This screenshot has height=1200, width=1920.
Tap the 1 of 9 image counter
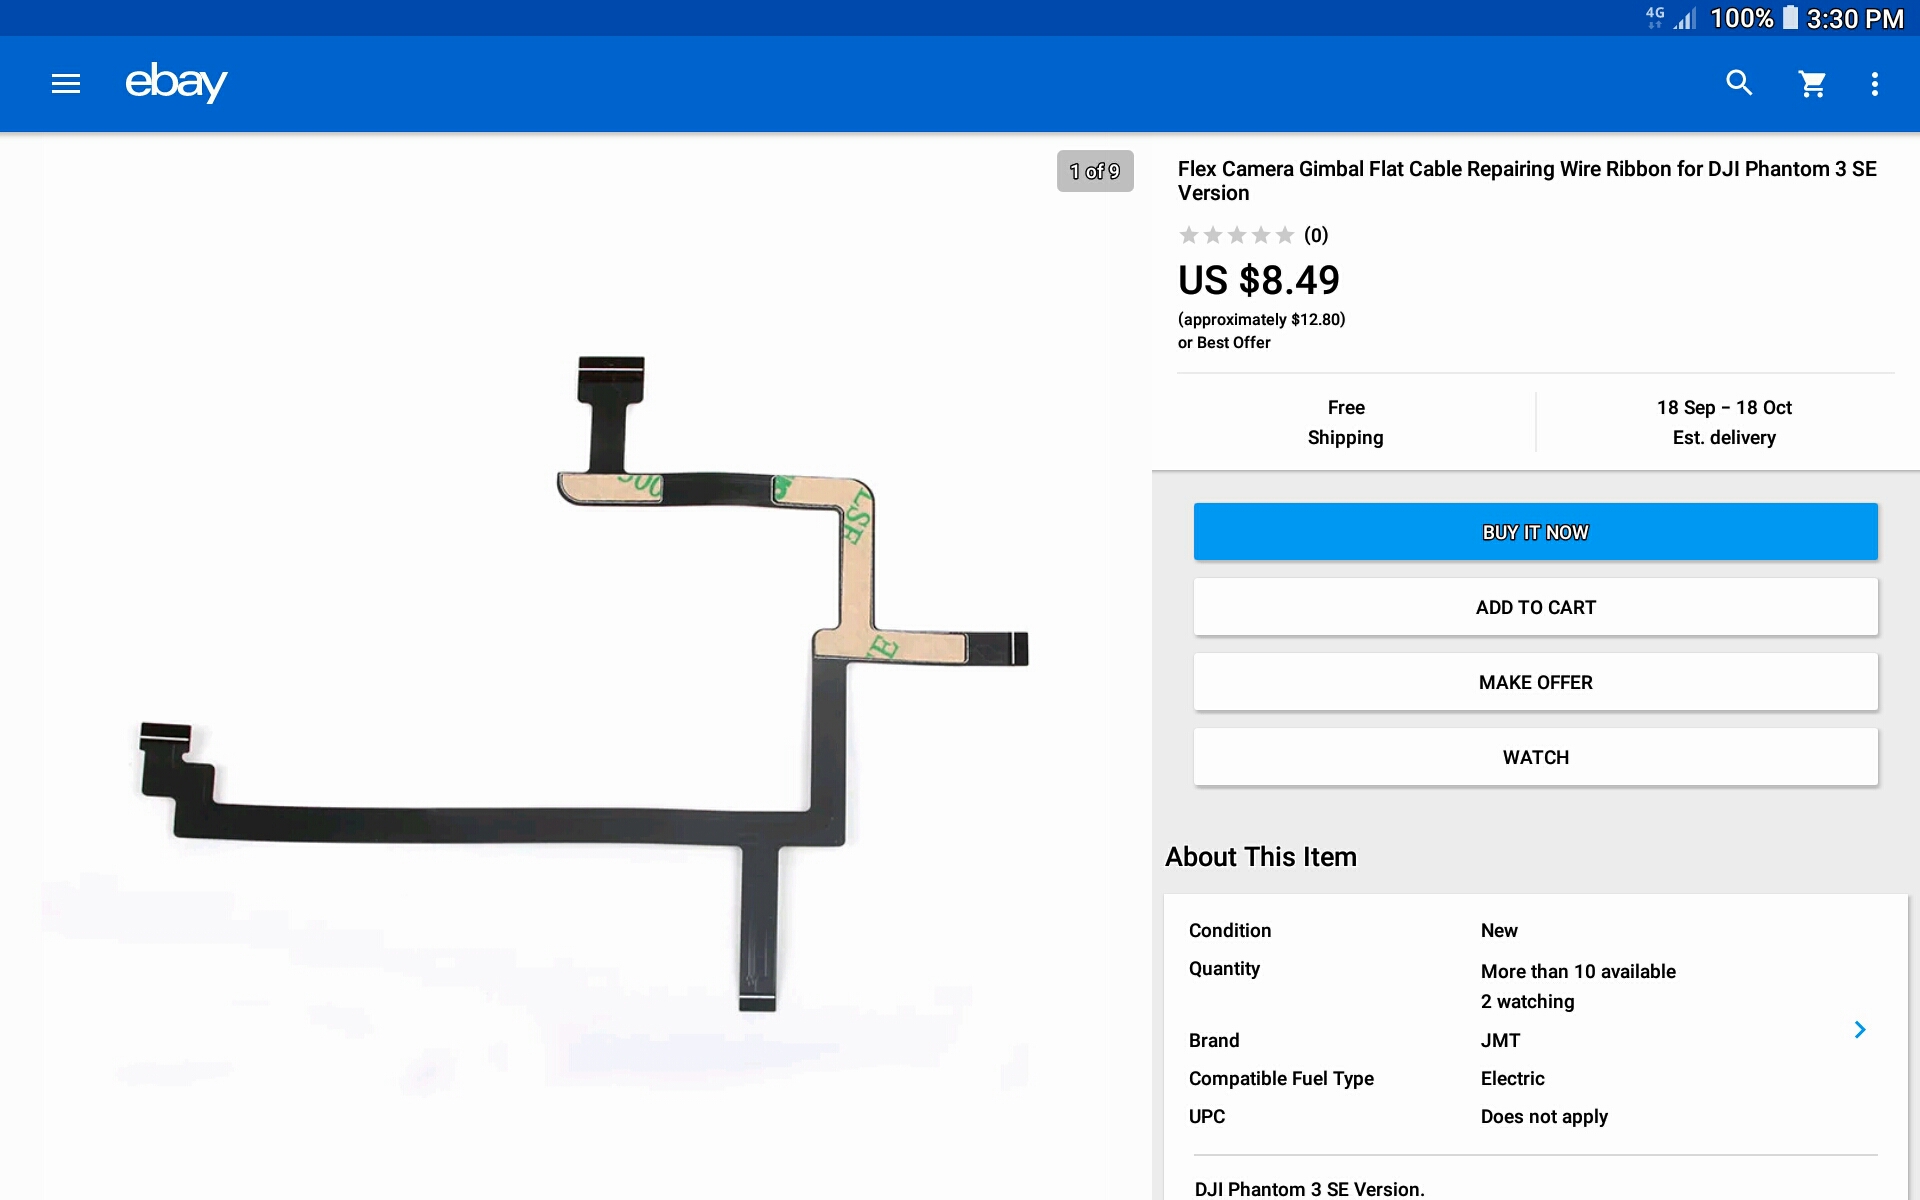coord(1095,171)
